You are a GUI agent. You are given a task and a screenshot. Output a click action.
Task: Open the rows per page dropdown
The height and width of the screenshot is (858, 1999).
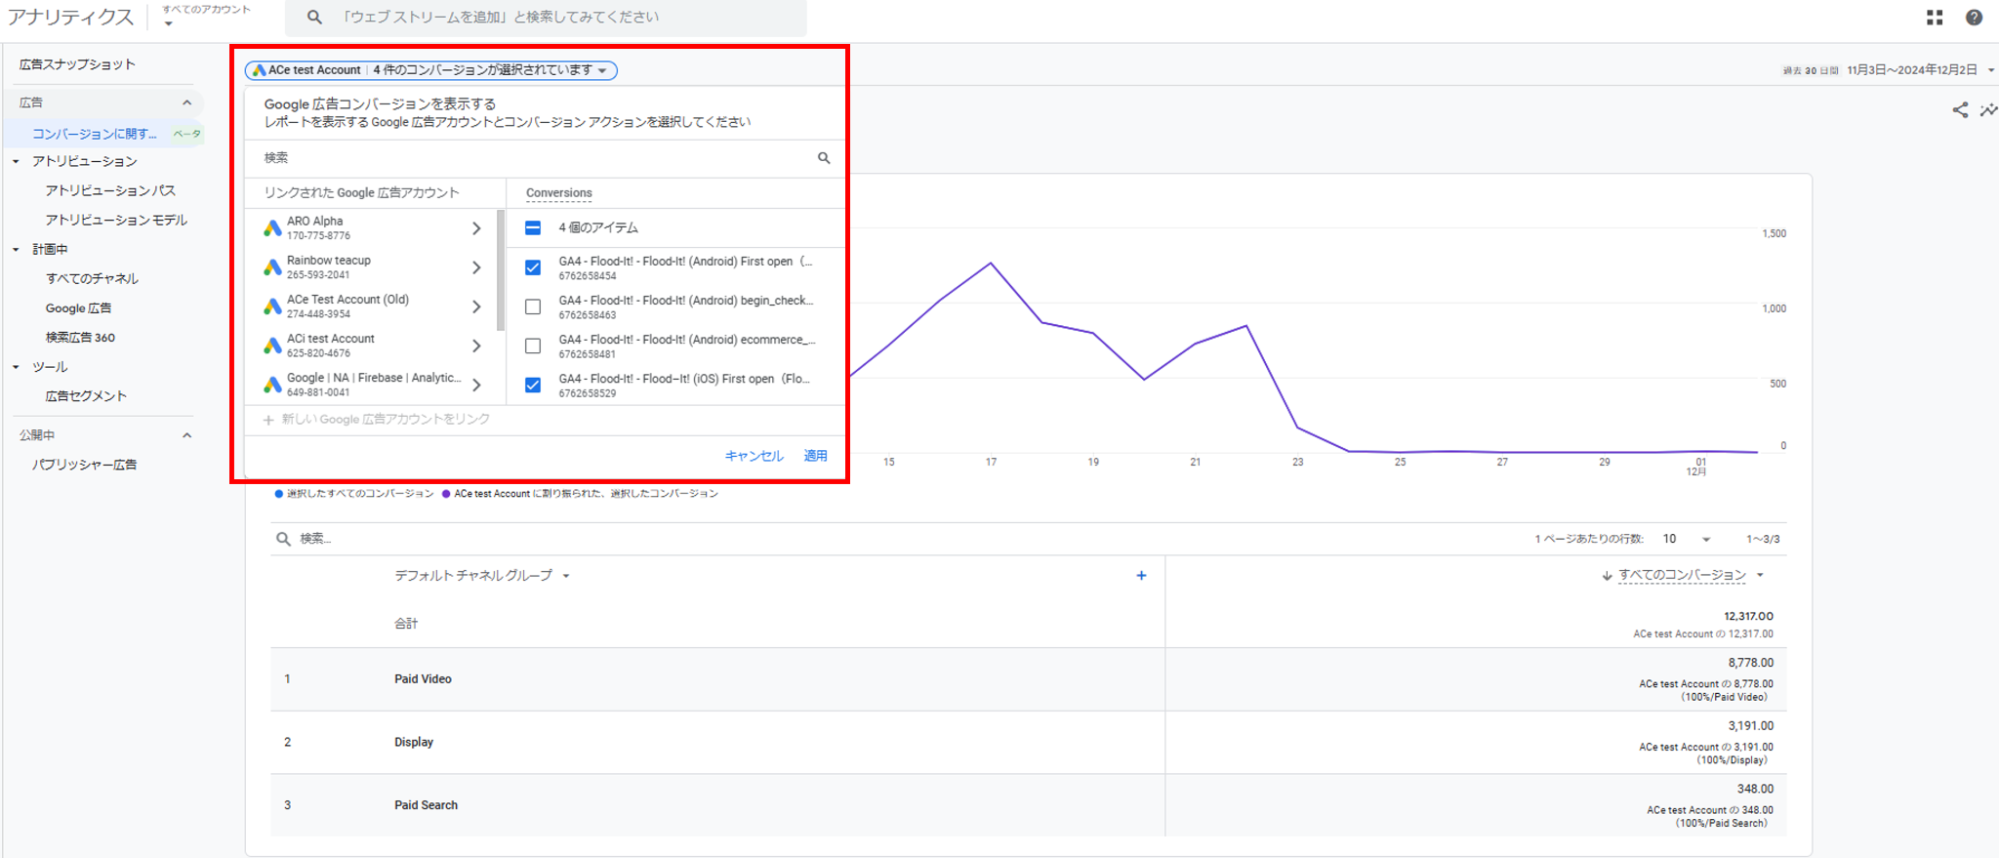(1686, 539)
